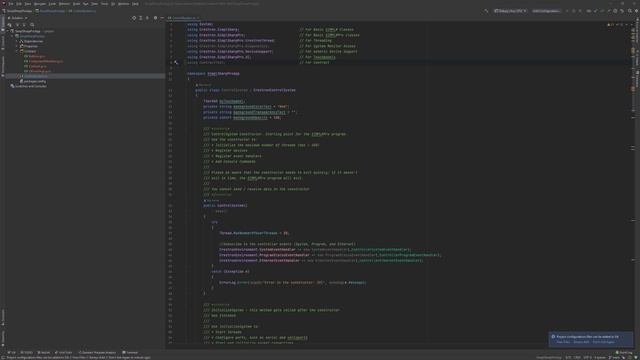Open the Unit Tests tool window tab
Image resolution: width=640 pixels, height=360 pixels.
(x=63, y=353)
